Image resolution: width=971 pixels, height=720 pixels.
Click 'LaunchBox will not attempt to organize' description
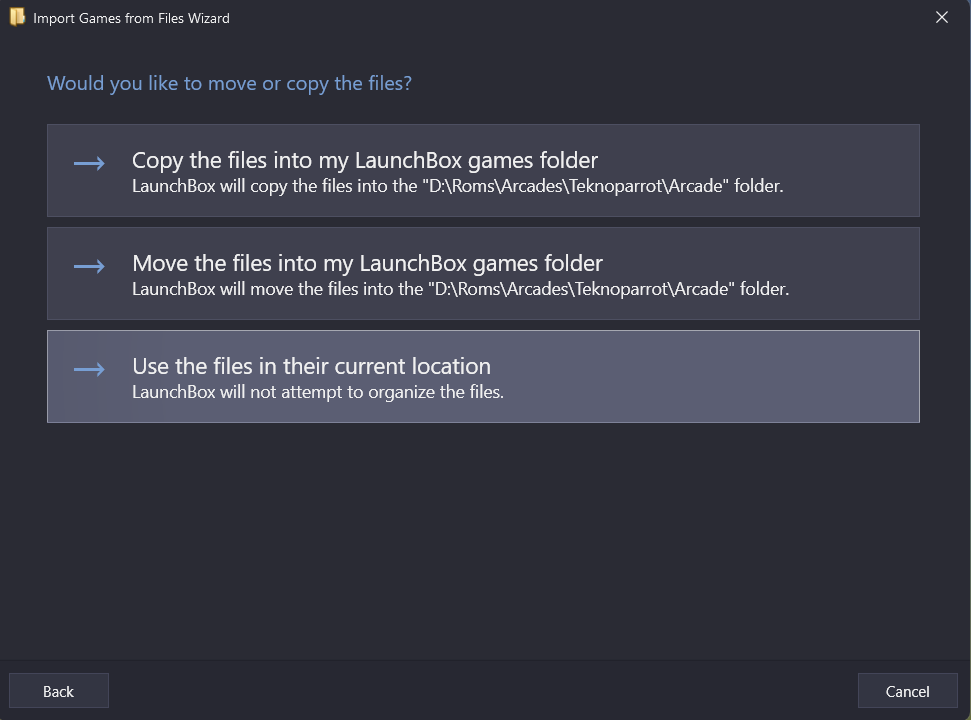[318, 393]
